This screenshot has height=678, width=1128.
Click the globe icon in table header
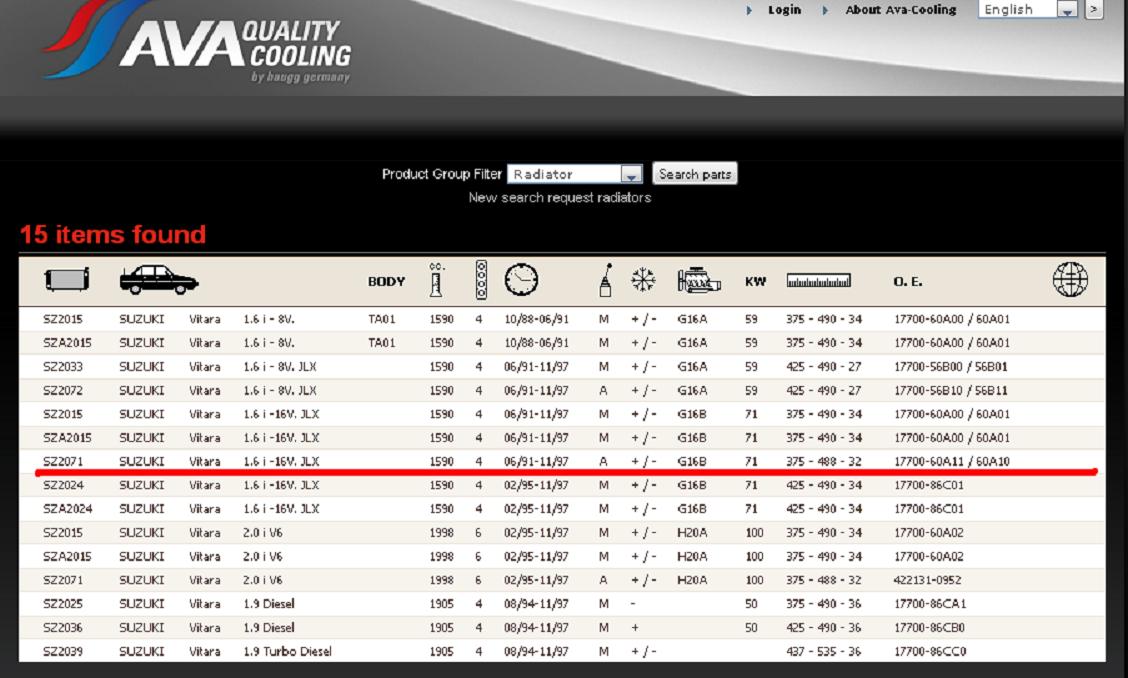coord(1070,280)
